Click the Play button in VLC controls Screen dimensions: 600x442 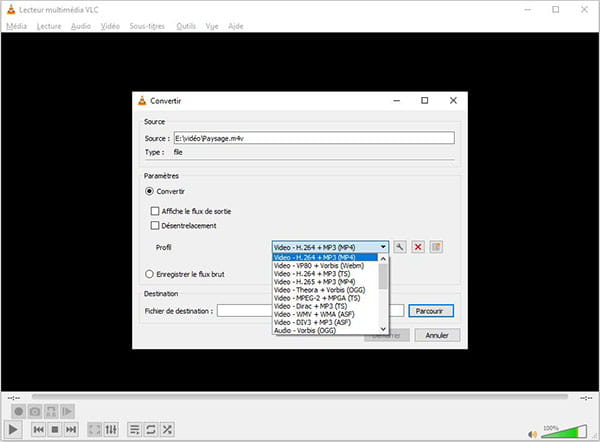(13, 430)
